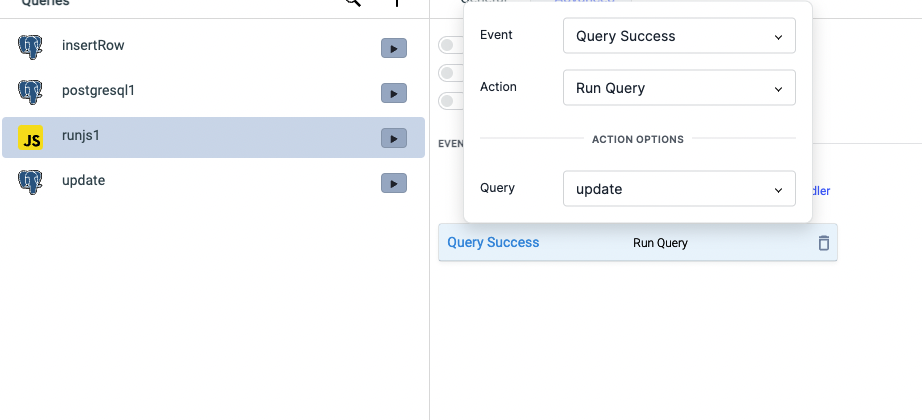The height and width of the screenshot is (420, 922).
Task: Click the Run Query label in handler row
Action: (x=660, y=243)
